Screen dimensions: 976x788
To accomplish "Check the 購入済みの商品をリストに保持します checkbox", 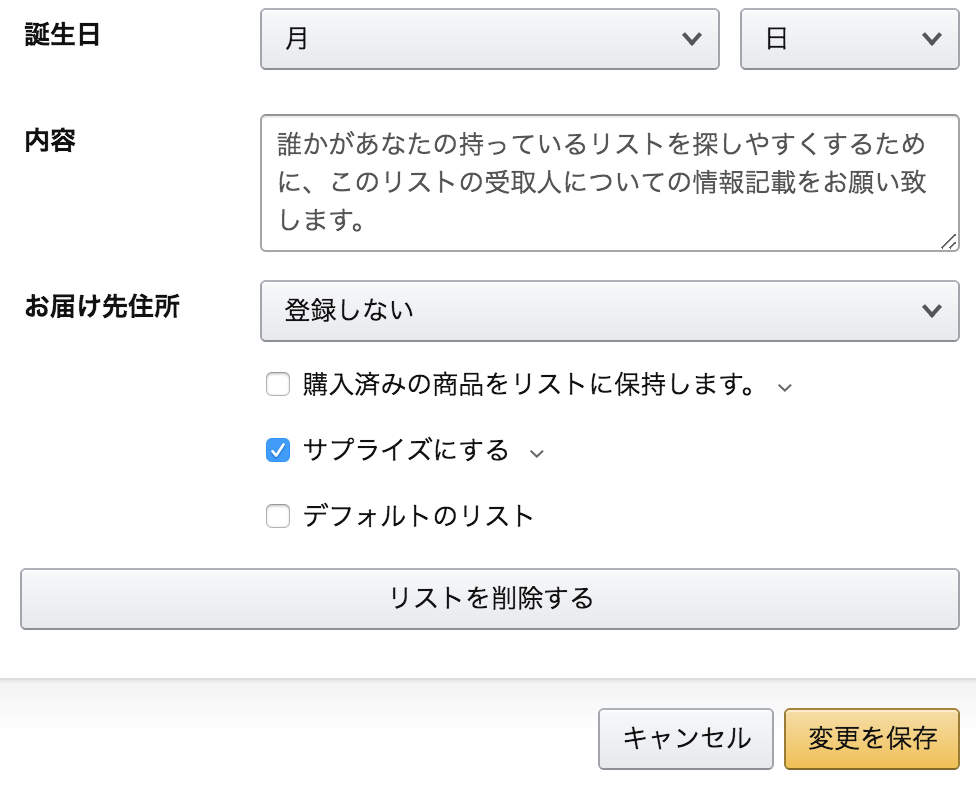I will tap(278, 384).
